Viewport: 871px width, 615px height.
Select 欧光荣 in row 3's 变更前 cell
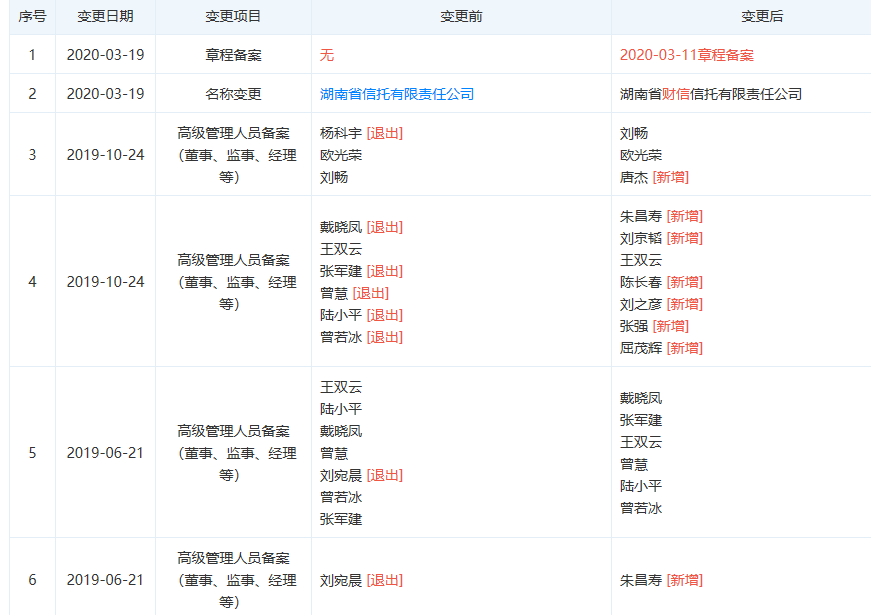(x=341, y=155)
